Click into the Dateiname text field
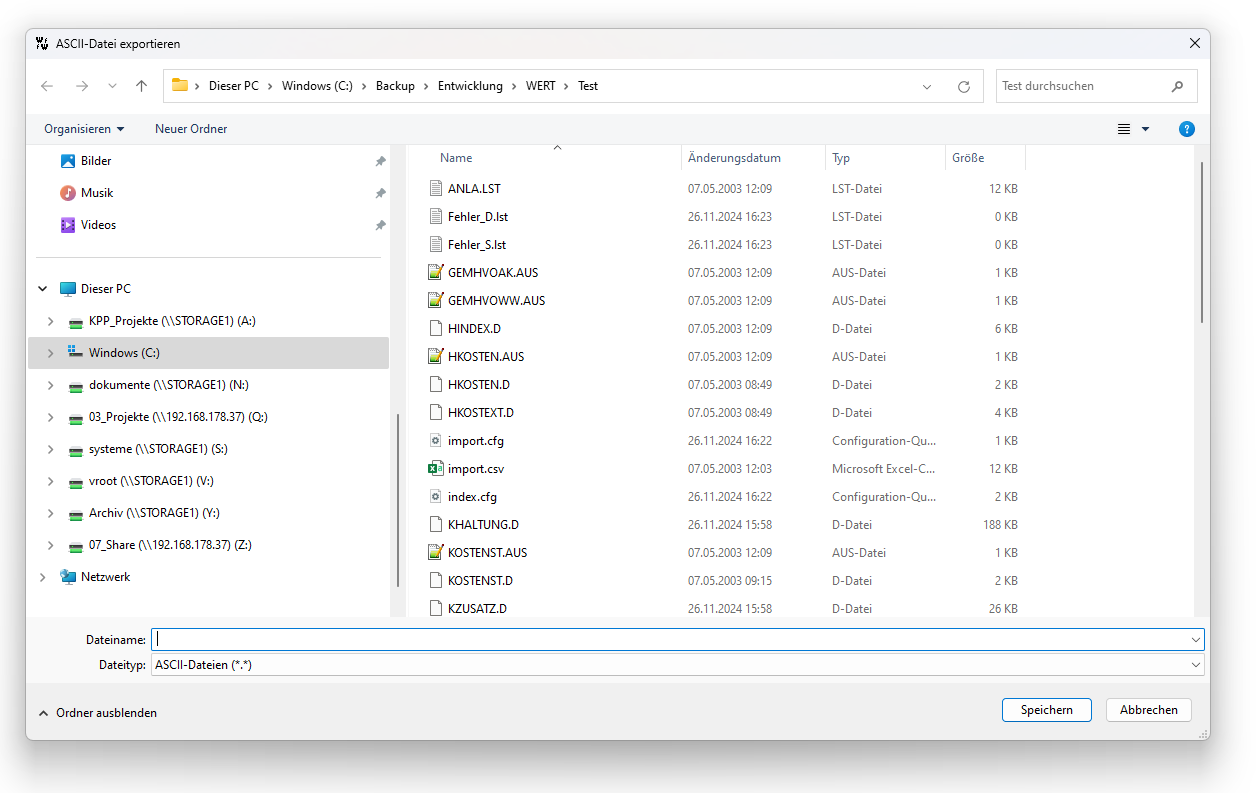This screenshot has width=1256, height=793. click(x=670, y=640)
